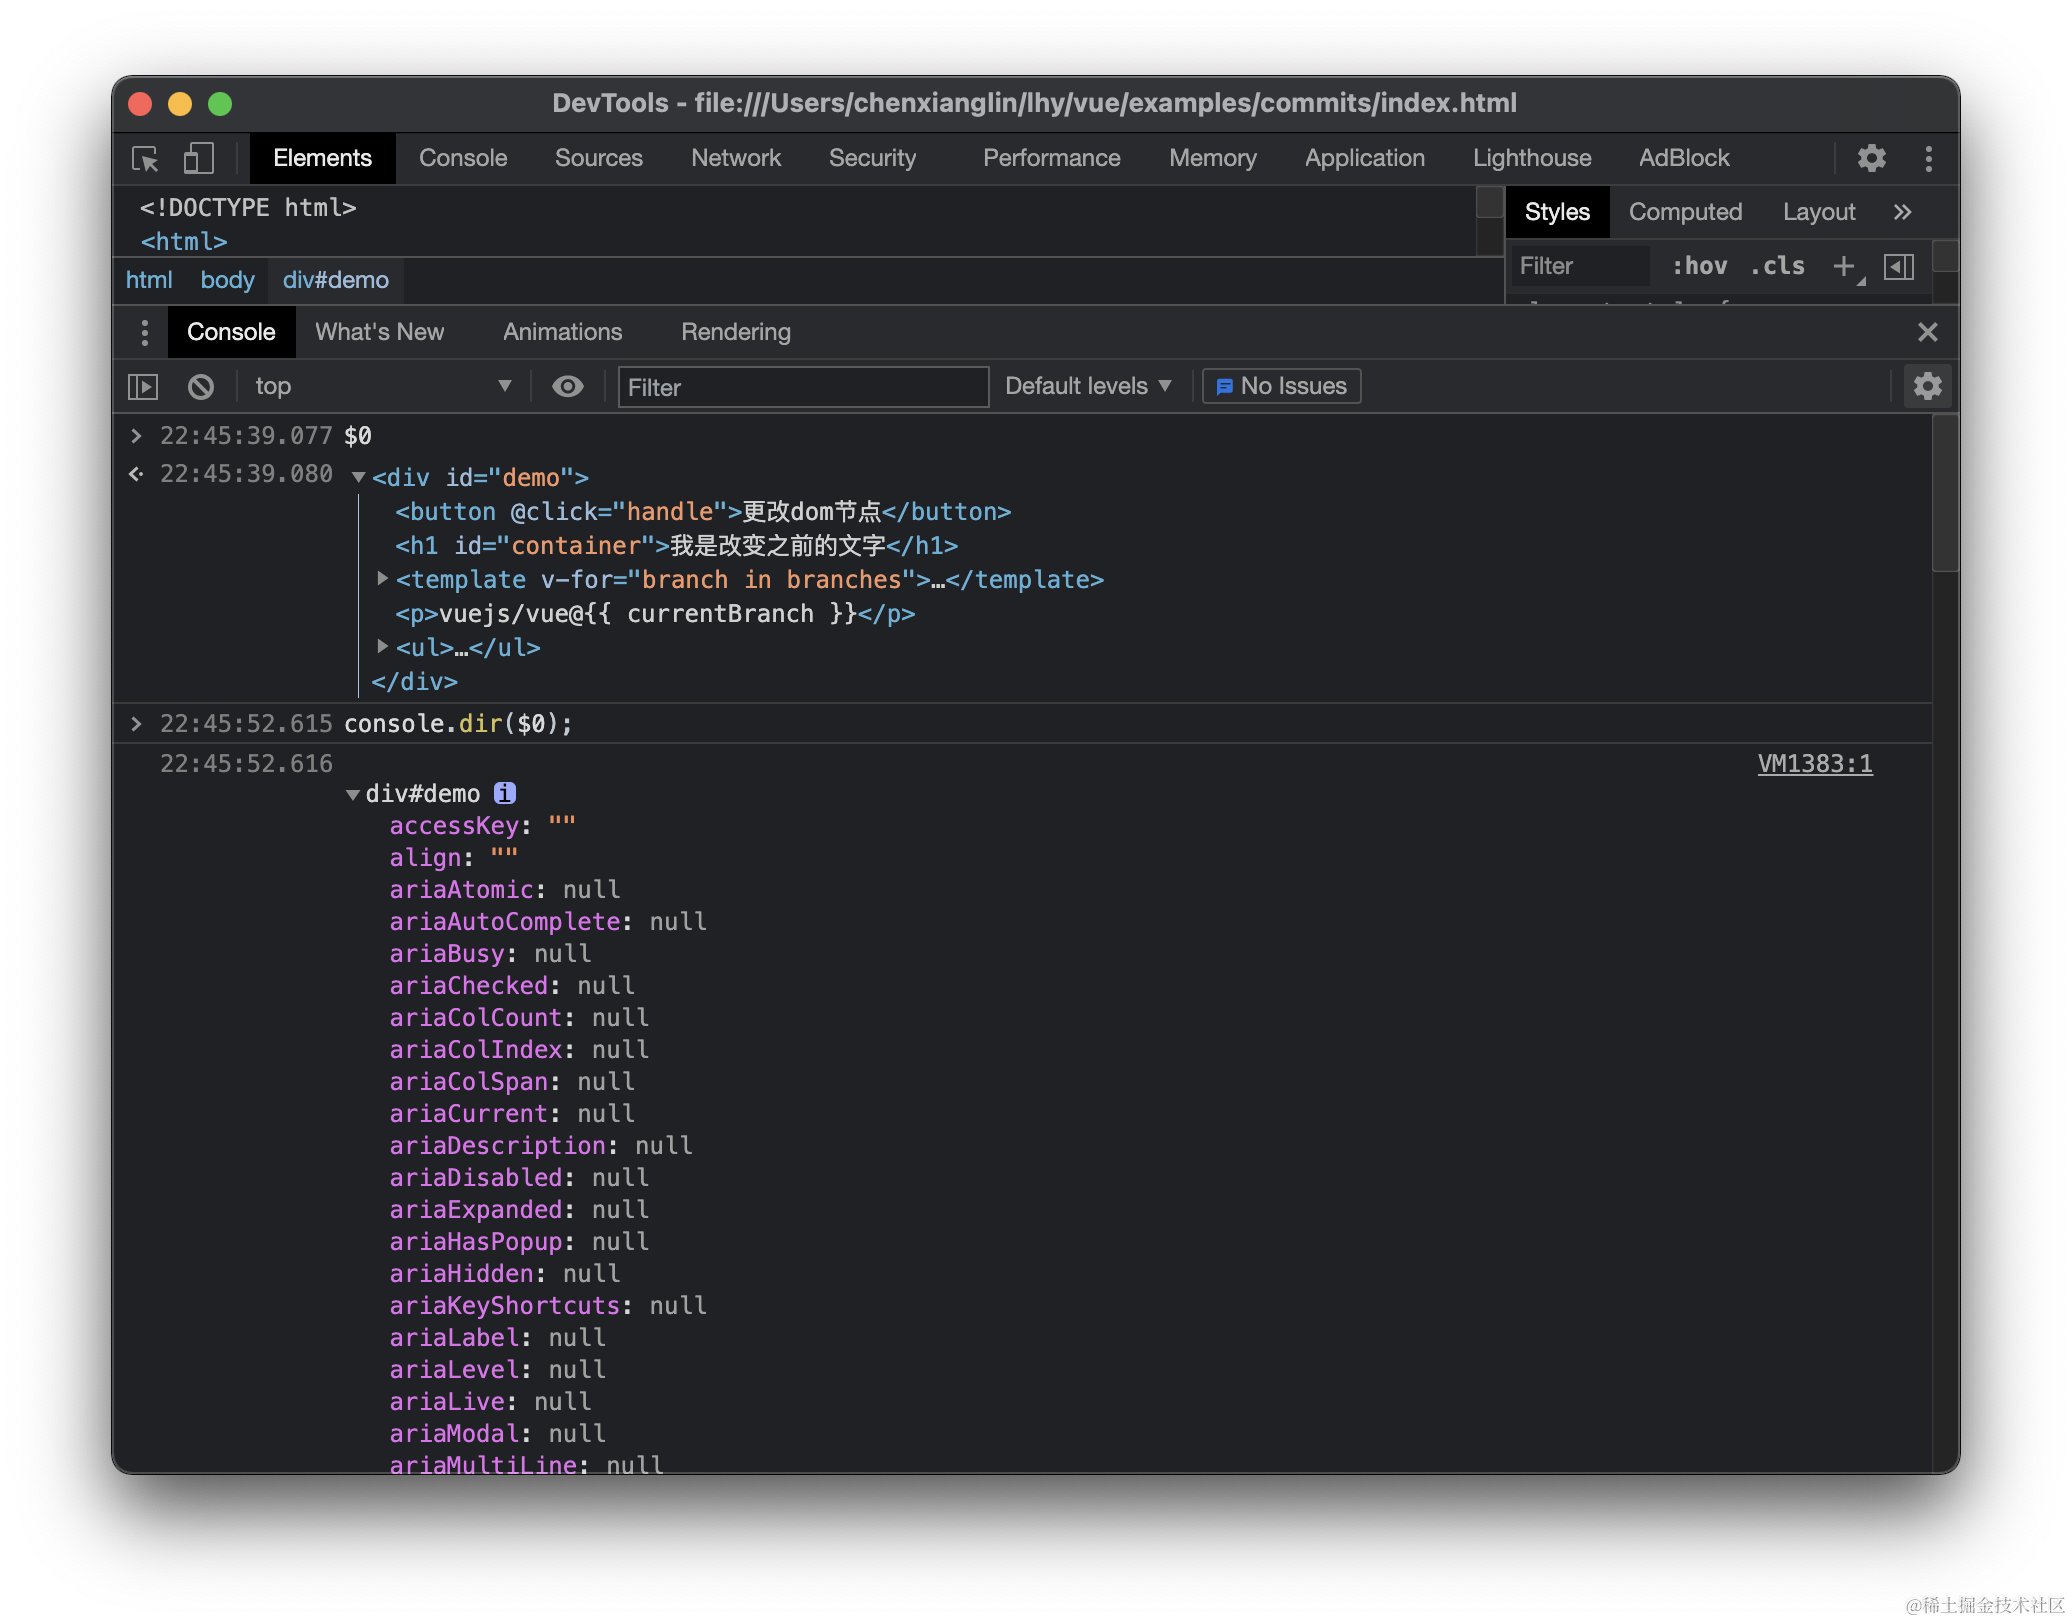Collapse the div#demo object tree
Screen dimensions: 2072x1622
(353, 795)
